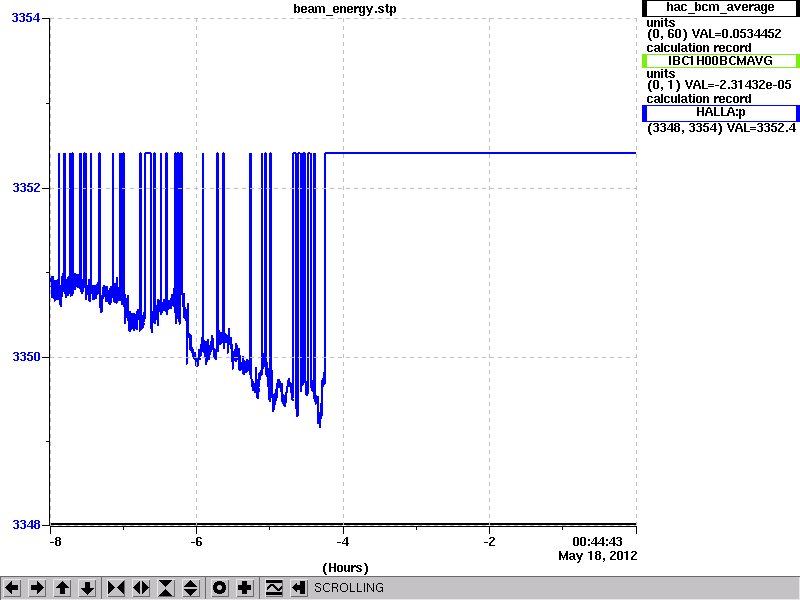The width and height of the screenshot is (800, 600).
Task: Shift the plot down with the down-arrow button
Action: [x=87, y=588]
